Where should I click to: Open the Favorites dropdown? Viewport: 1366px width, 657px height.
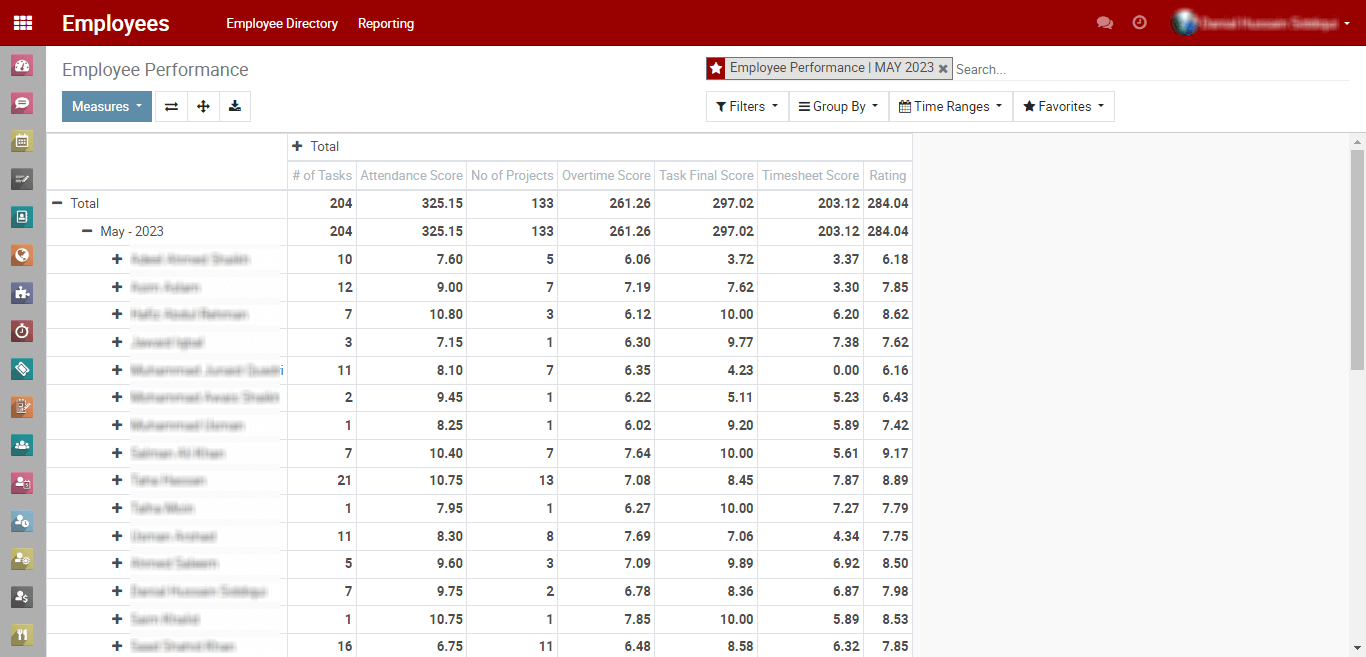1063,107
